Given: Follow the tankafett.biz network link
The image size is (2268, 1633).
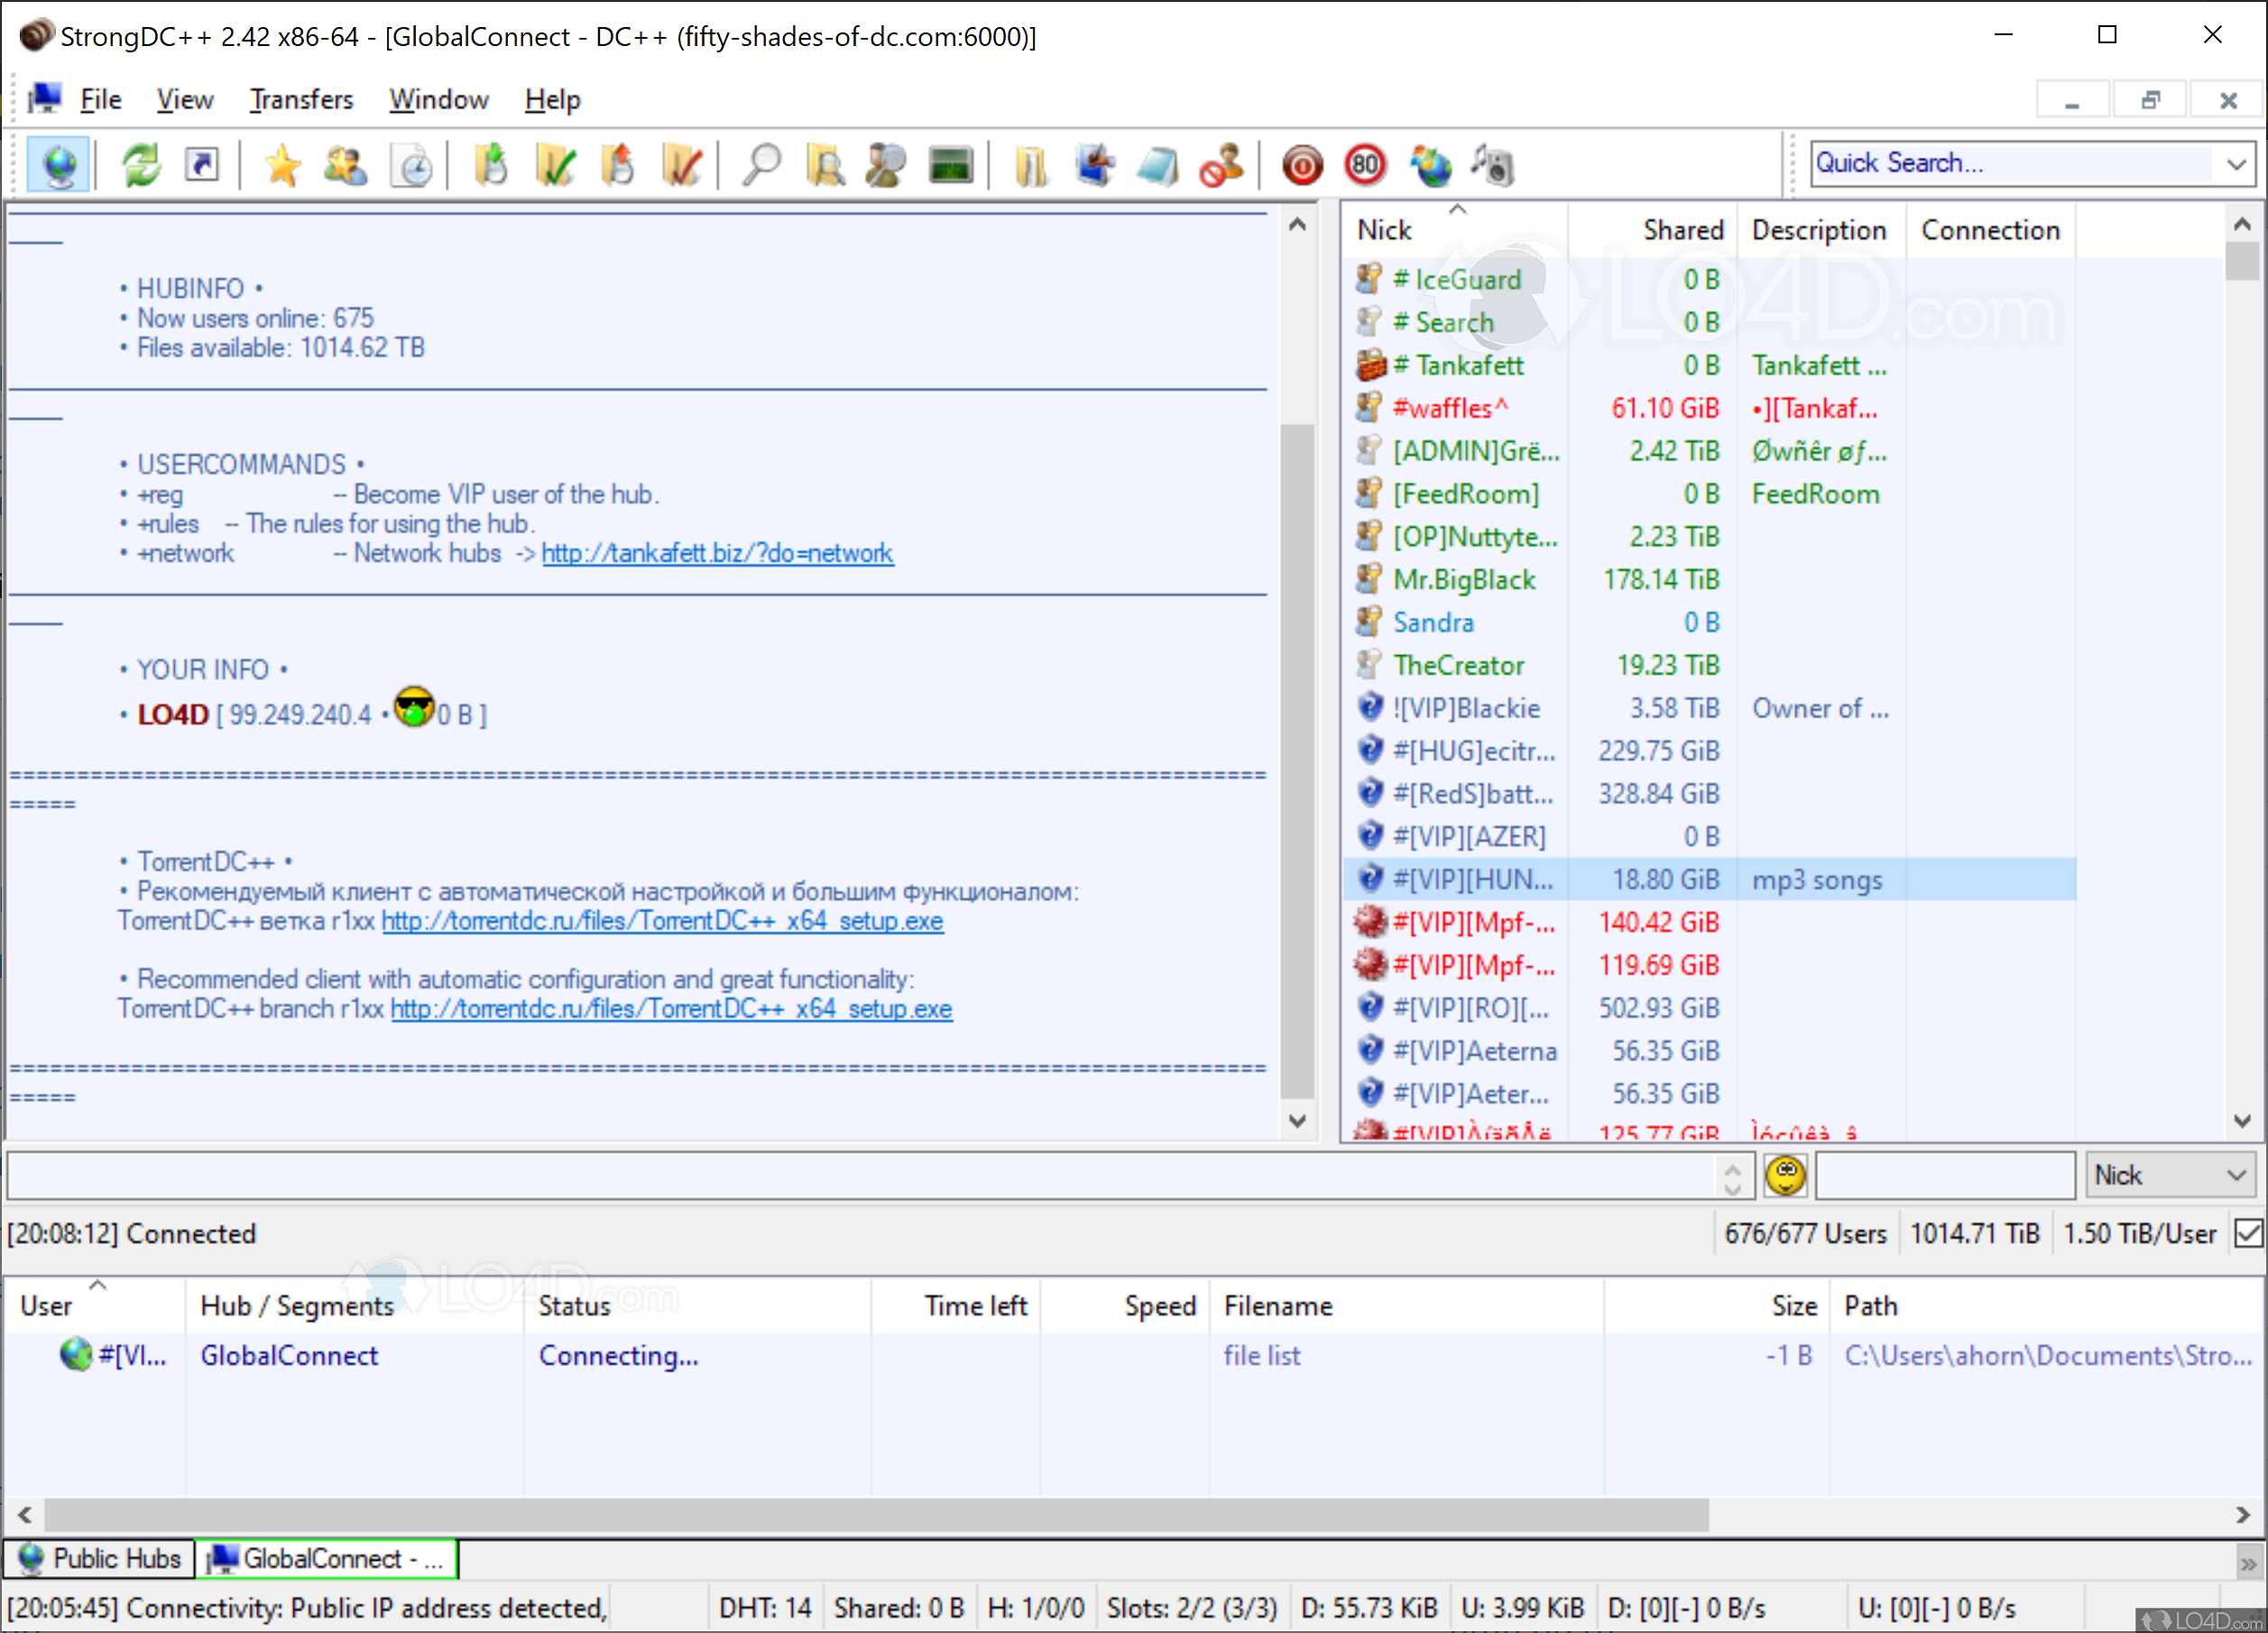Looking at the screenshot, I should click(717, 553).
